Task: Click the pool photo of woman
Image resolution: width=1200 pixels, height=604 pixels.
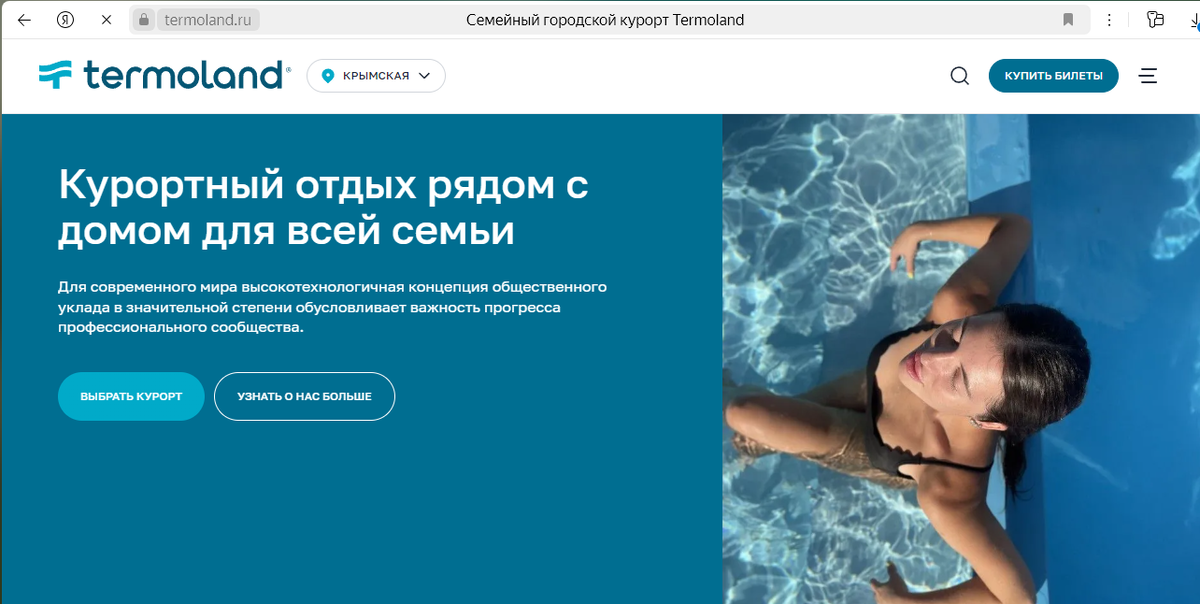Action: coord(961,359)
